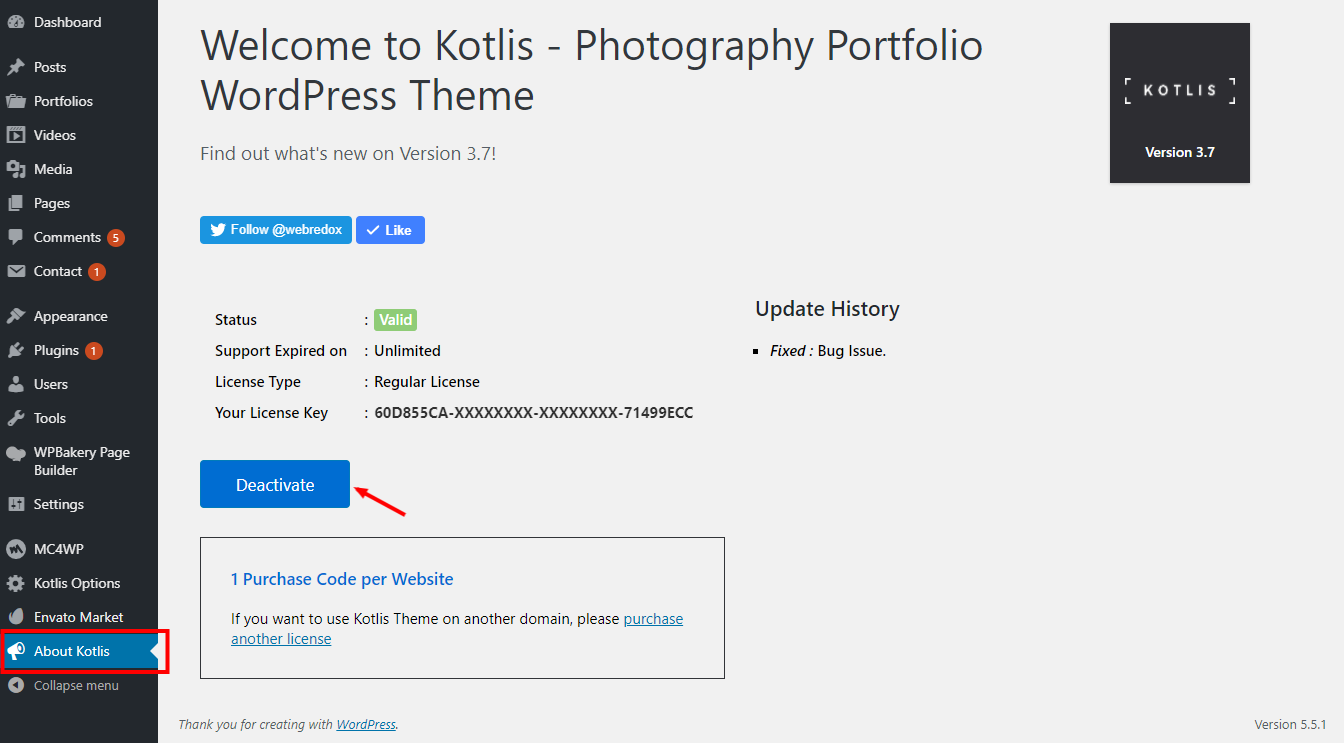Click the Envato Market leaf icon
Screen dimensions: 1344x743
point(16,617)
